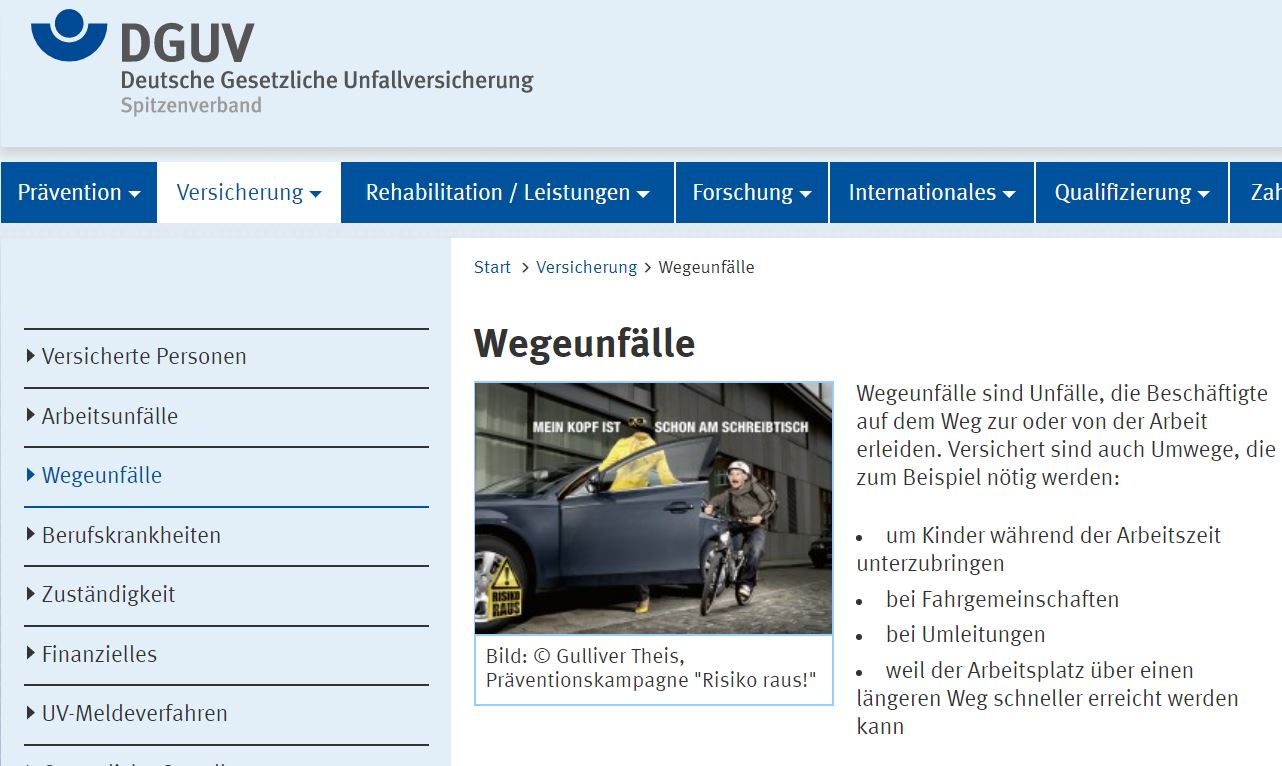The image size is (1282, 766).
Task: Click the DGUV logo icon
Action: (x=69, y=34)
